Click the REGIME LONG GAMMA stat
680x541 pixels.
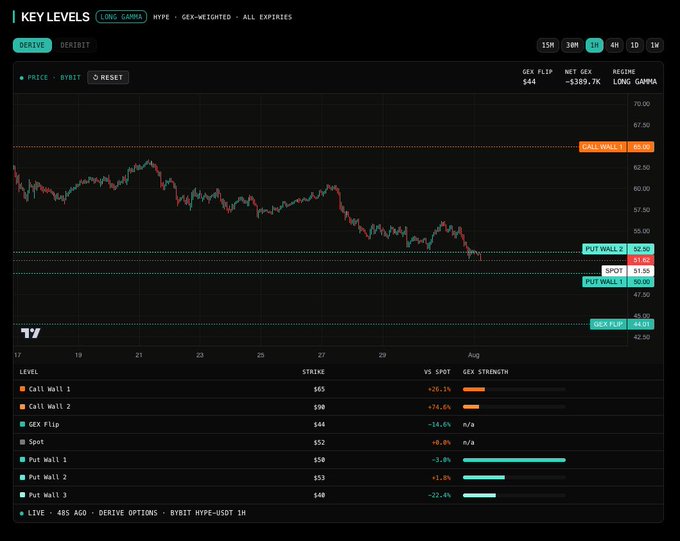[x=634, y=77]
